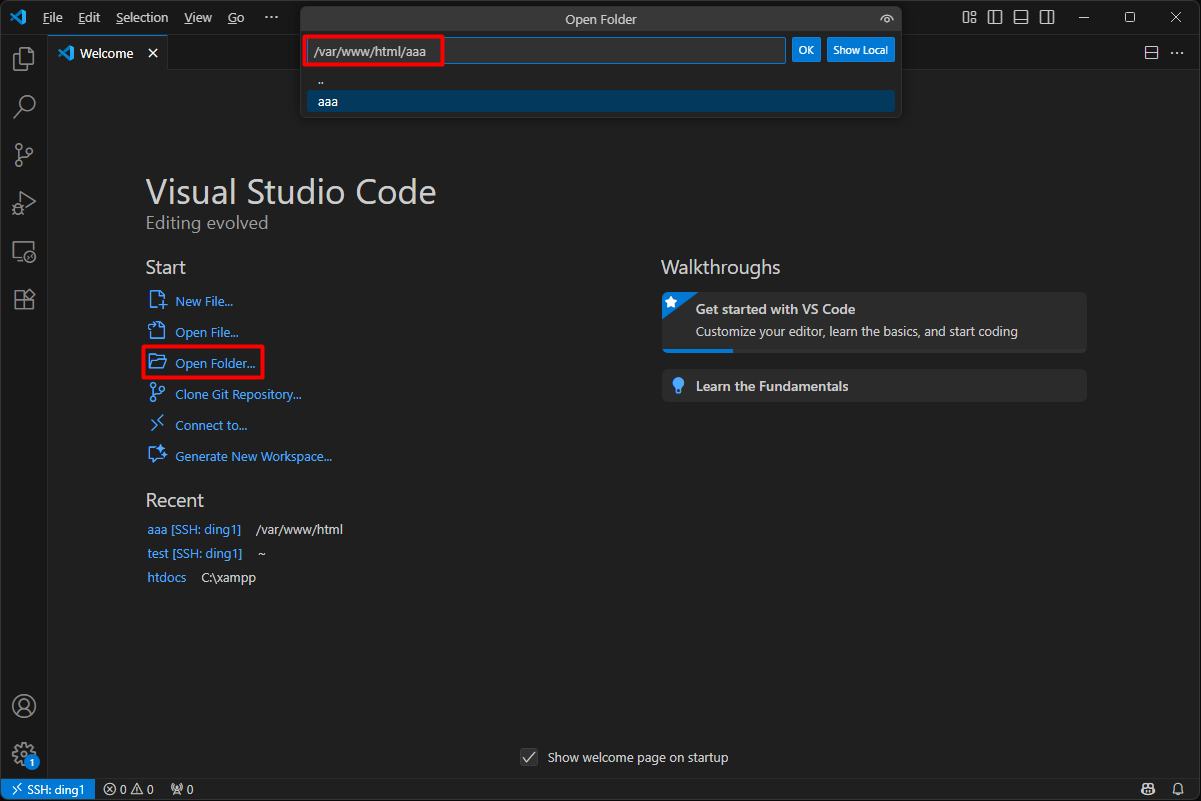The height and width of the screenshot is (801, 1201).
Task: Open the View menu
Action: (198, 17)
